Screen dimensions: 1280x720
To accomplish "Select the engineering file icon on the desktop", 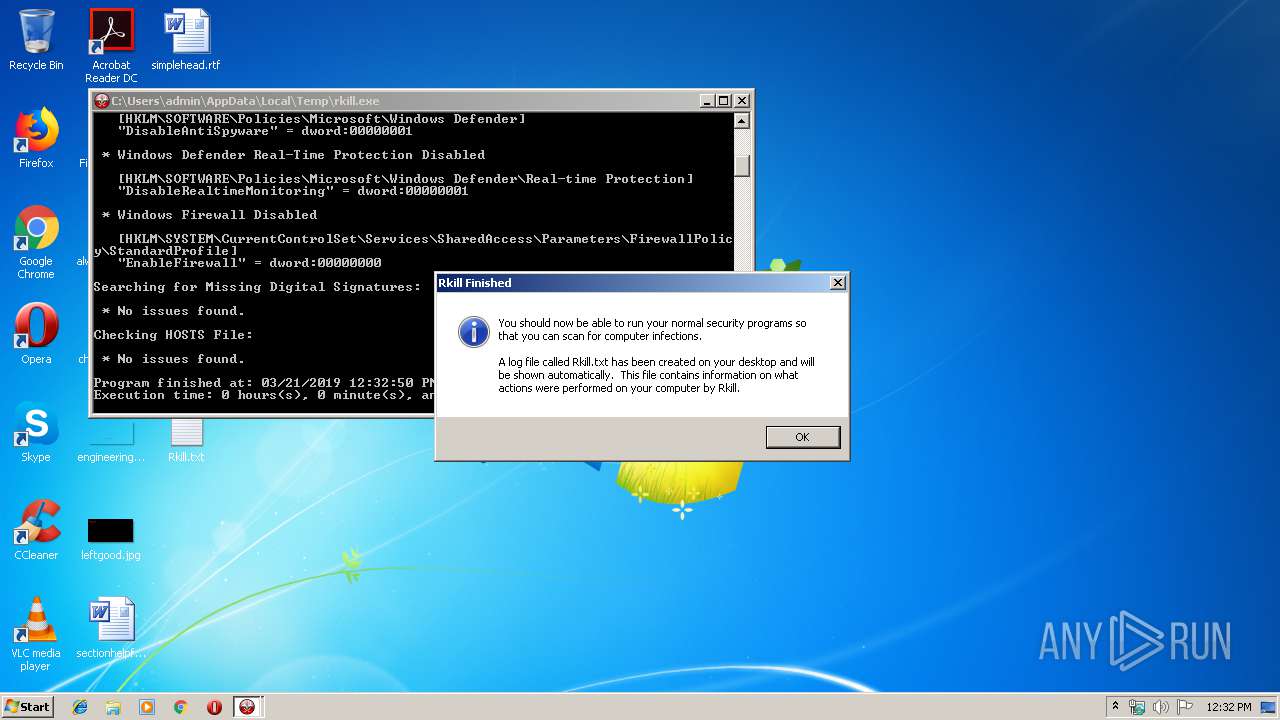I will (111, 442).
